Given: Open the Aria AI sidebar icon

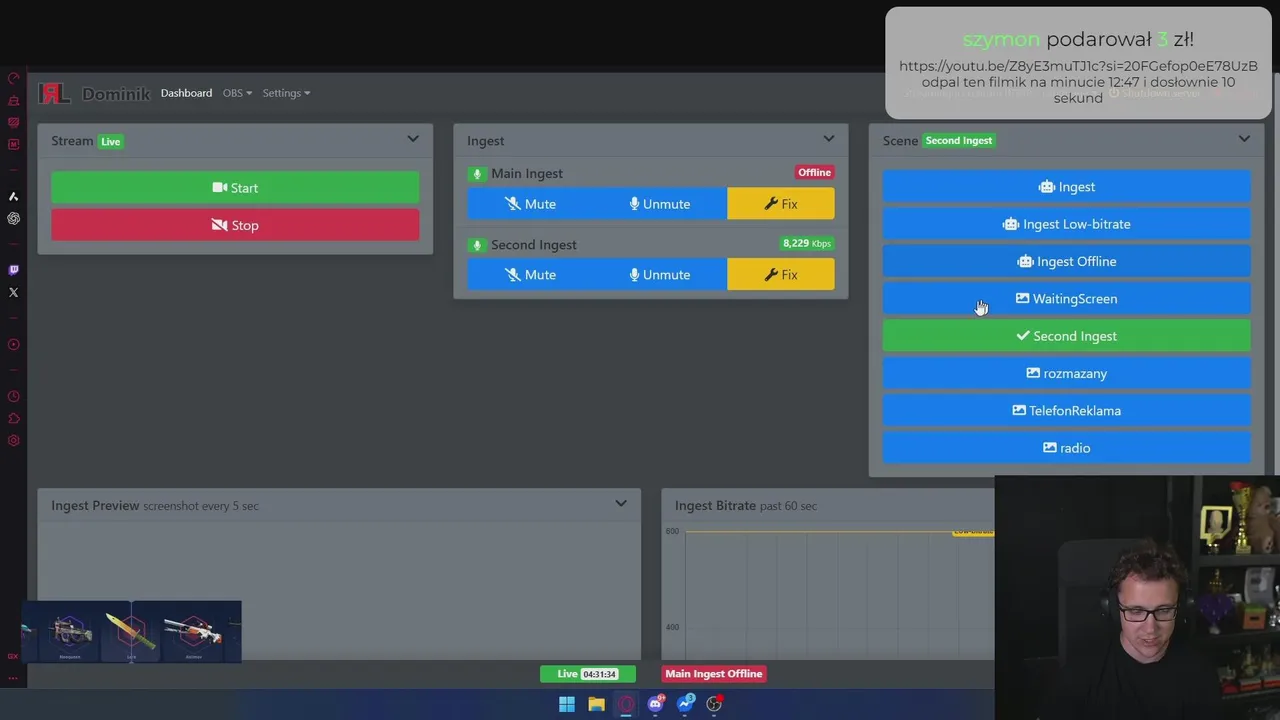Looking at the screenshot, I should tap(14, 196).
